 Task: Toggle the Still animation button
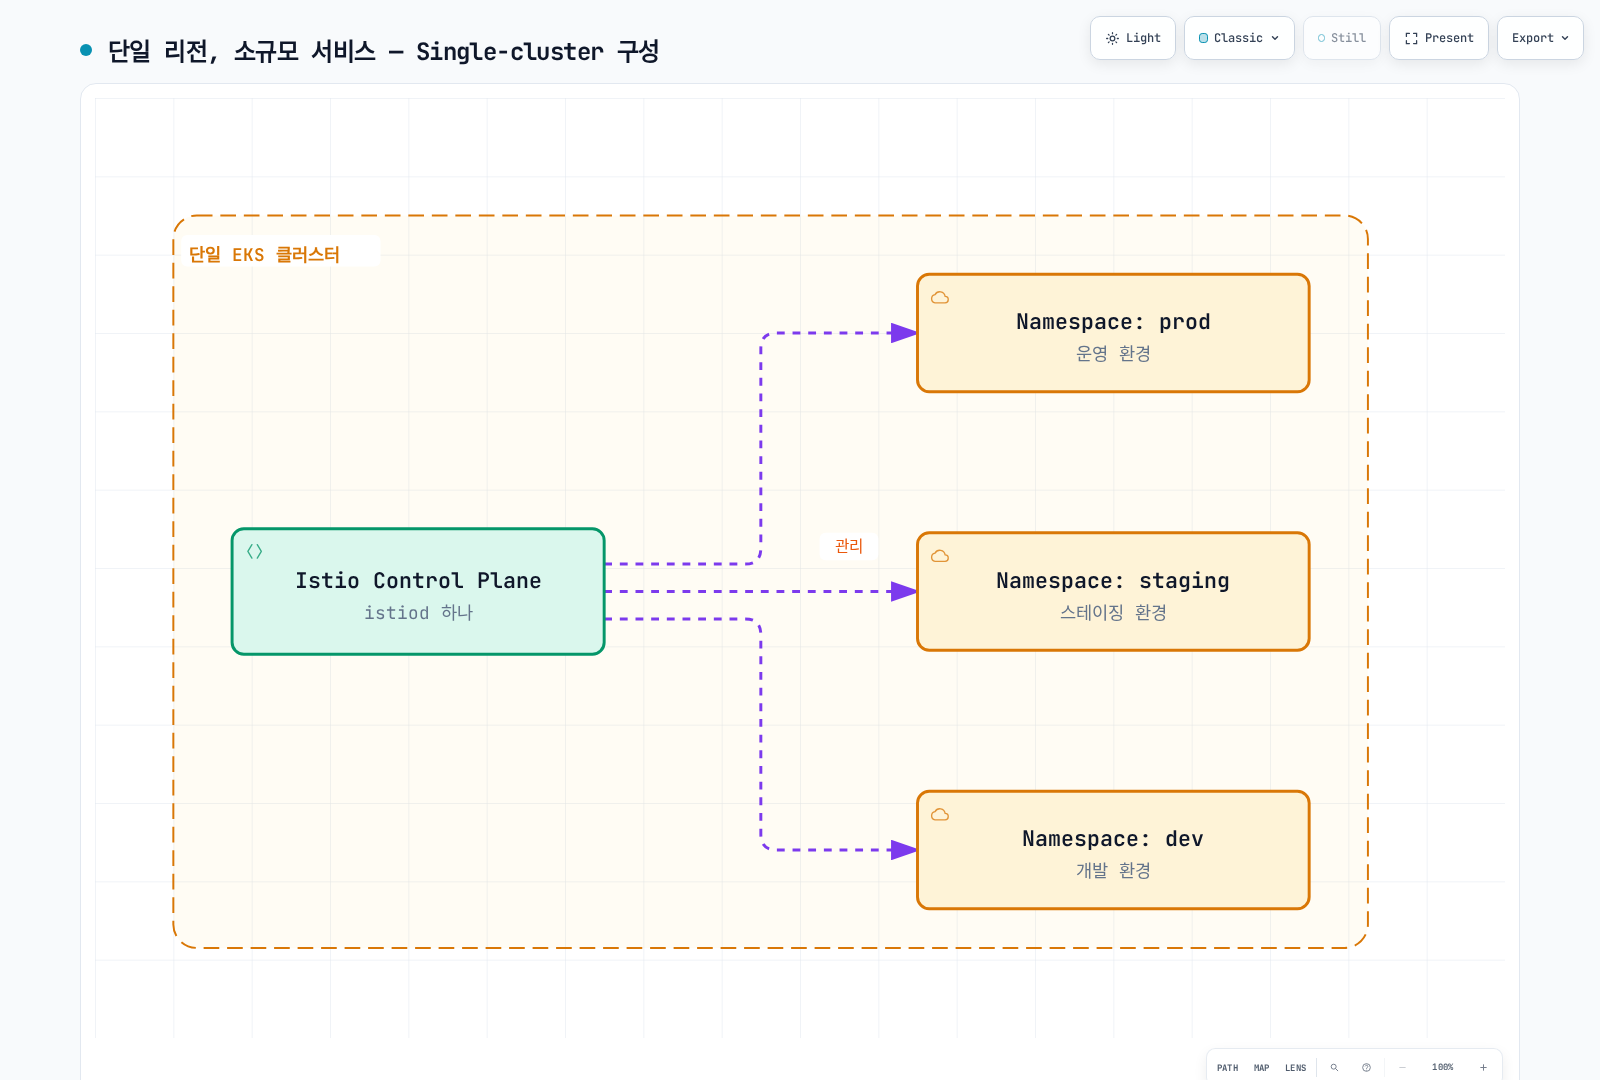coord(1342,38)
